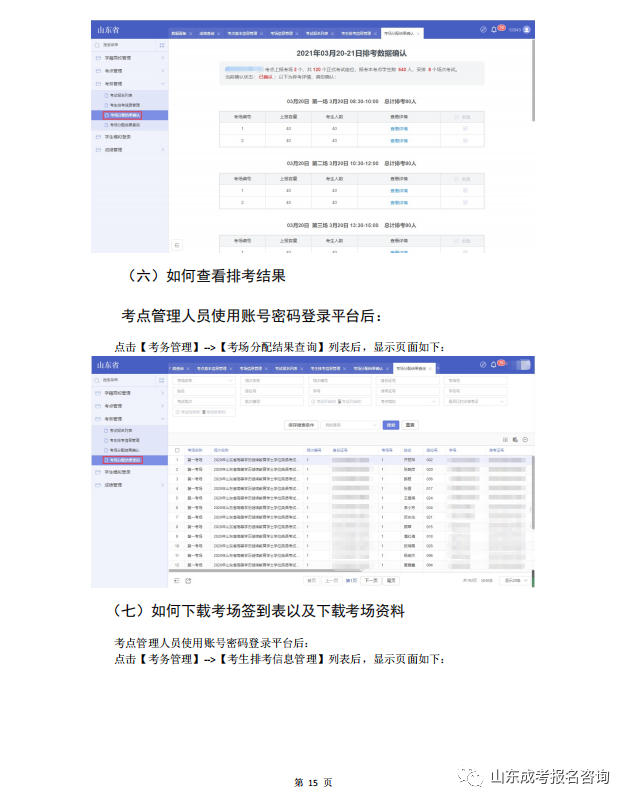Collapse 考务管理 in top screenshot sidebar

point(130,84)
